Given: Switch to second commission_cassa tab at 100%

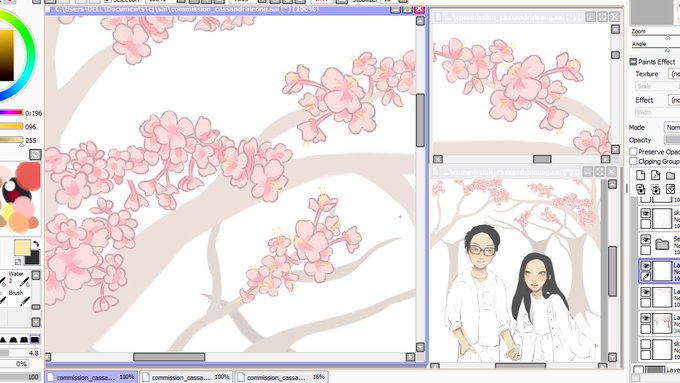Looking at the screenshot, I should [186, 377].
